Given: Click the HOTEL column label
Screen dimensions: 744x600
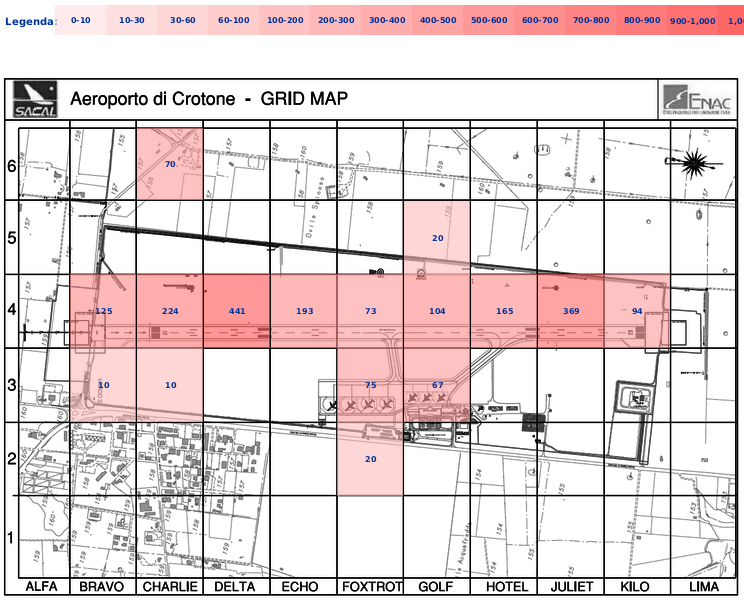Looking at the screenshot, I should [x=507, y=587].
